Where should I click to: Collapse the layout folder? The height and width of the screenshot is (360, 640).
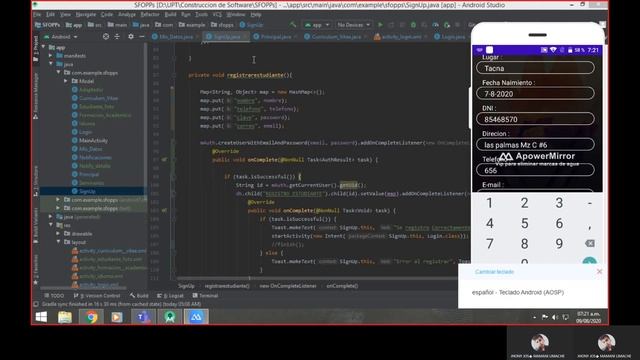point(58,242)
